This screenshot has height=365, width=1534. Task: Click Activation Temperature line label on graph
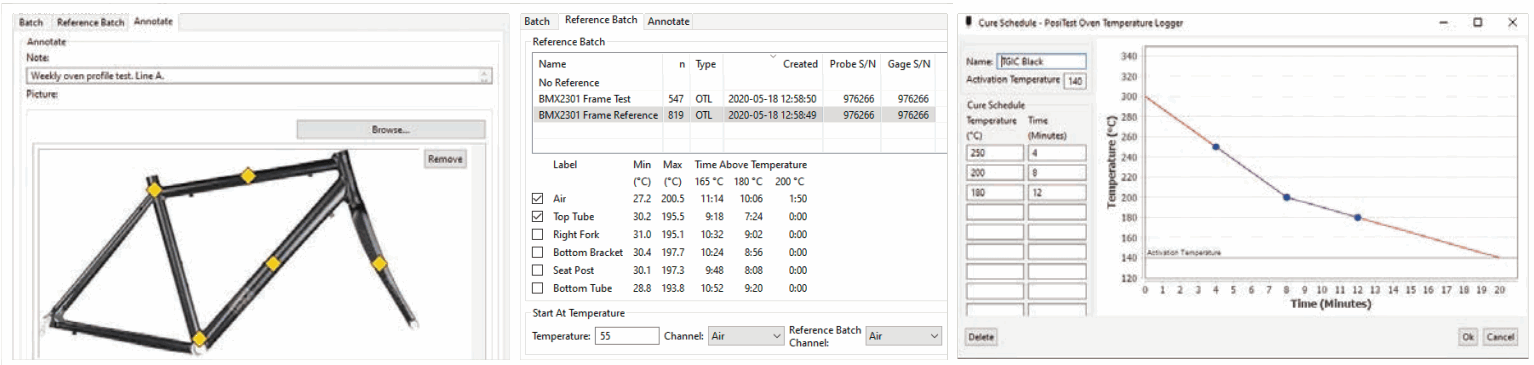1183,253
